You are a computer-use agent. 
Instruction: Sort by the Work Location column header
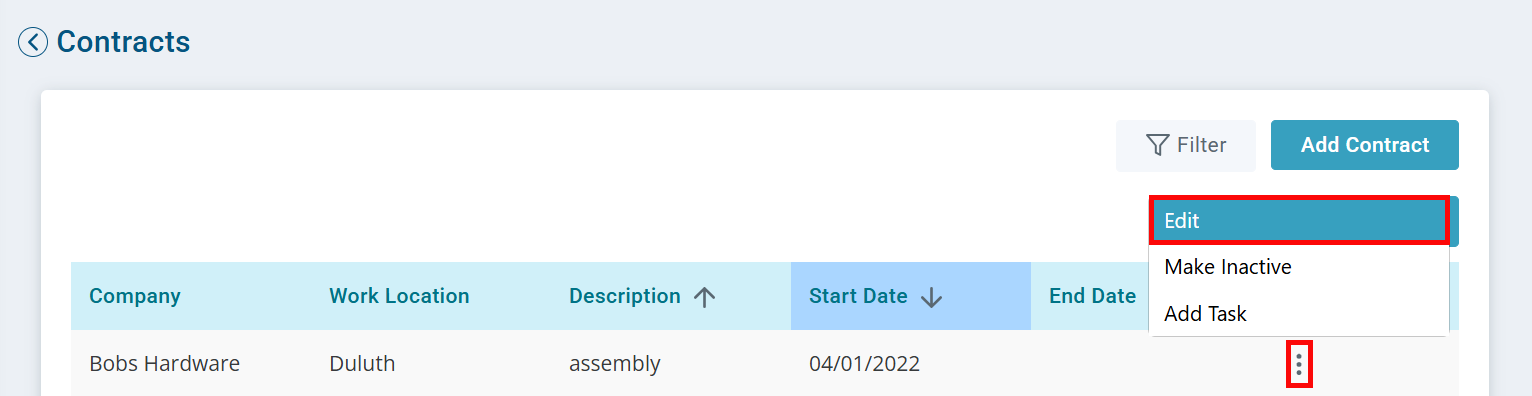[399, 296]
